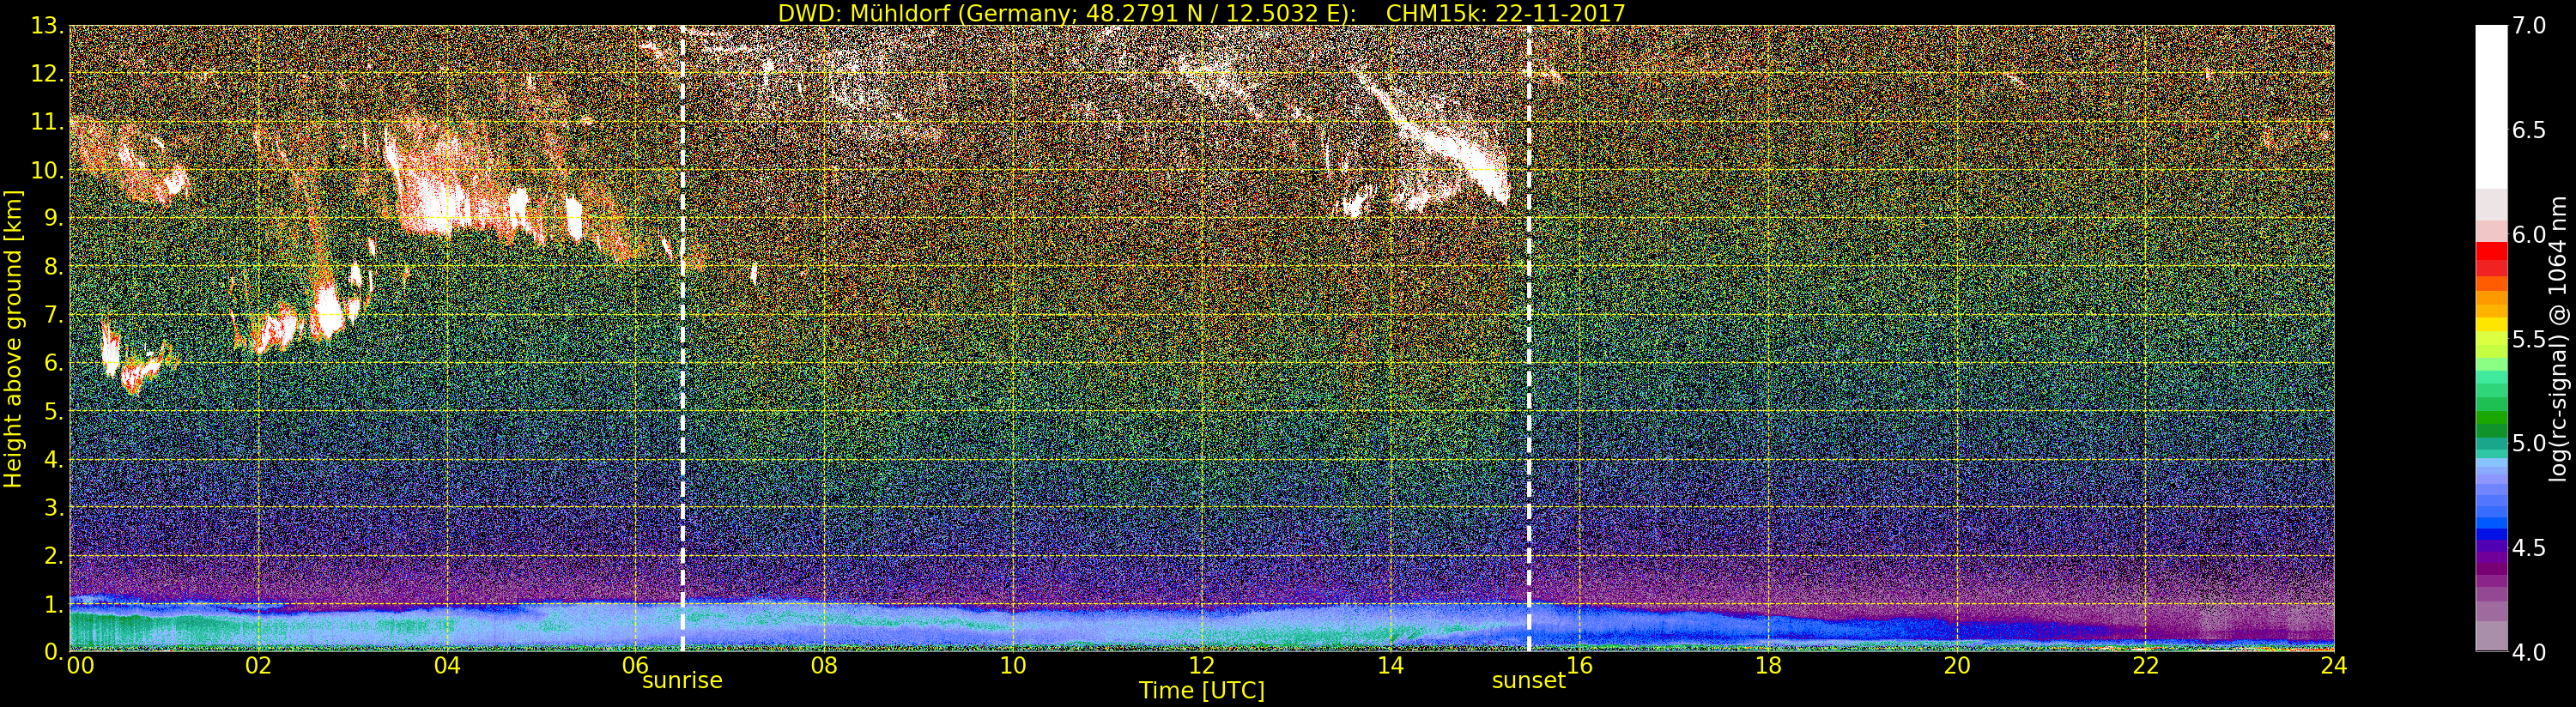Click height axis tick label '5.'
Viewport: 2576px width, 707px height.
(53, 411)
